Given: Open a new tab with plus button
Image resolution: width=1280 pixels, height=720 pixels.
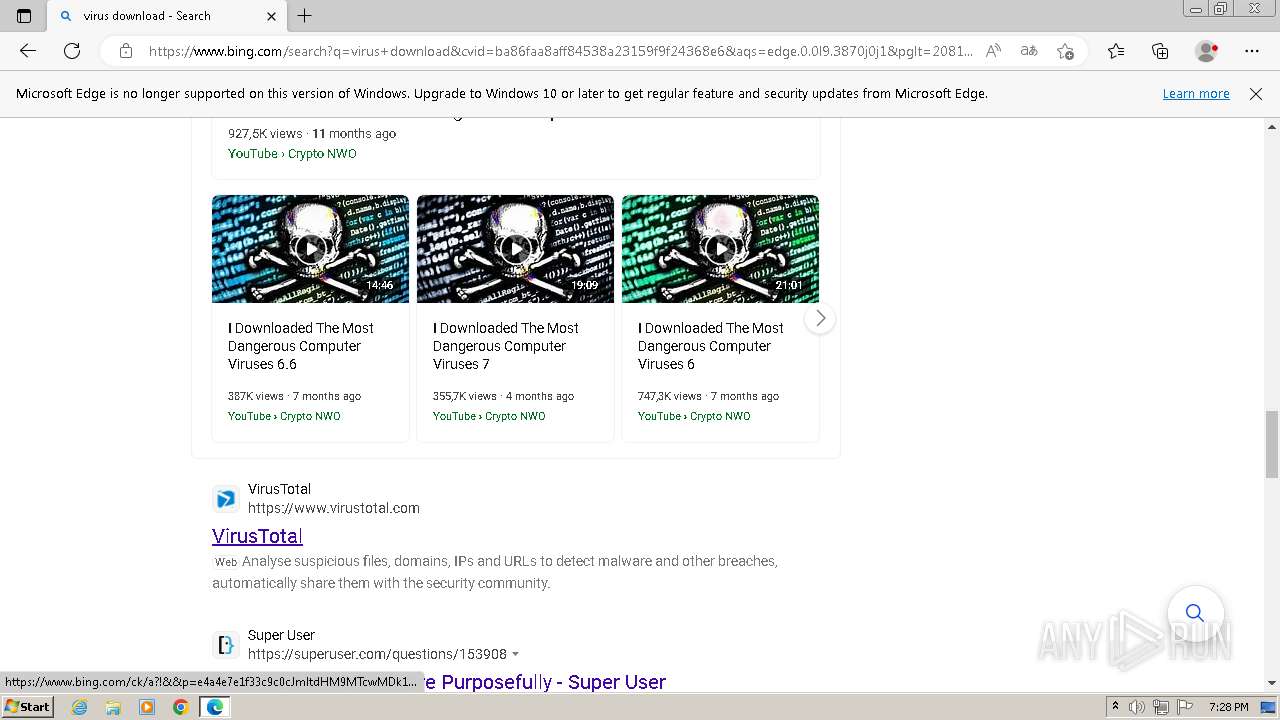Looking at the screenshot, I should 305,16.
